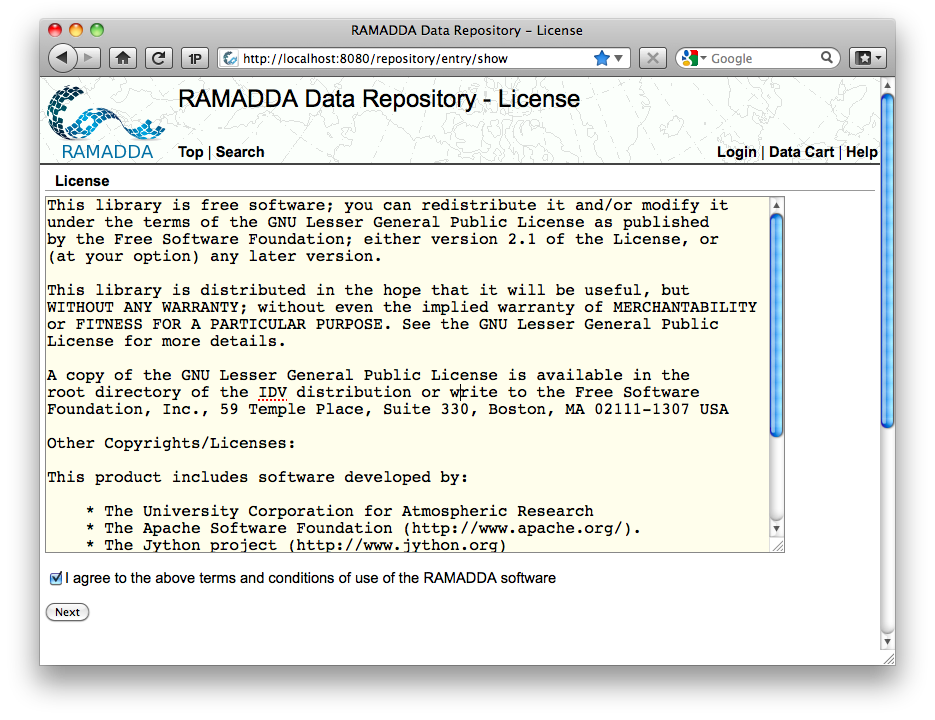Go back with the browser back arrow
Screen dimensions: 935x720
(x=62, y=58)
